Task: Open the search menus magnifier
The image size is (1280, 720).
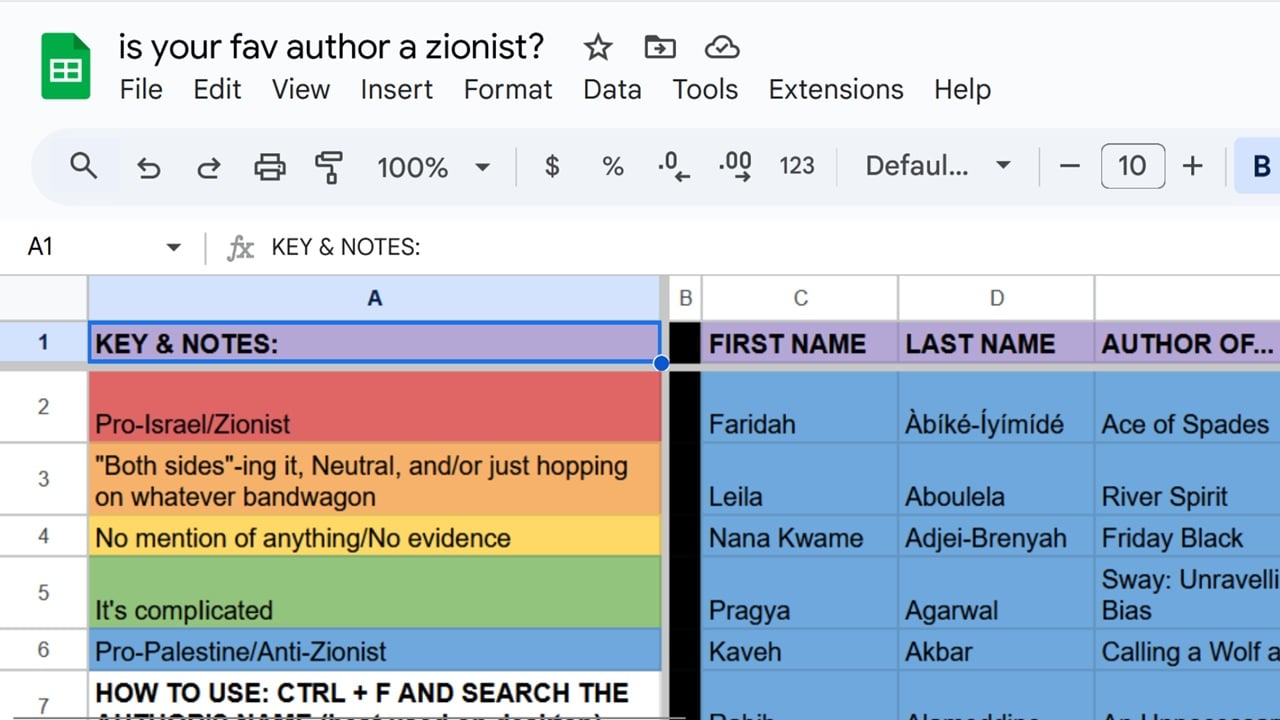Action: pyautogui.click(x=84, y=165)
